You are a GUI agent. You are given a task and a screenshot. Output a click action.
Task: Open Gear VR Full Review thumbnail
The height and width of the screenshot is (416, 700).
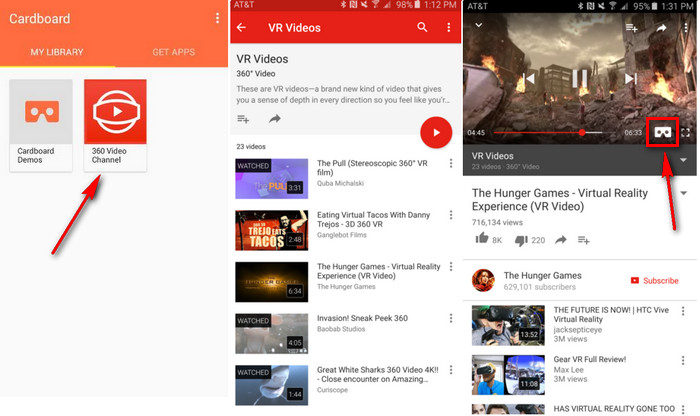[508, 375]
